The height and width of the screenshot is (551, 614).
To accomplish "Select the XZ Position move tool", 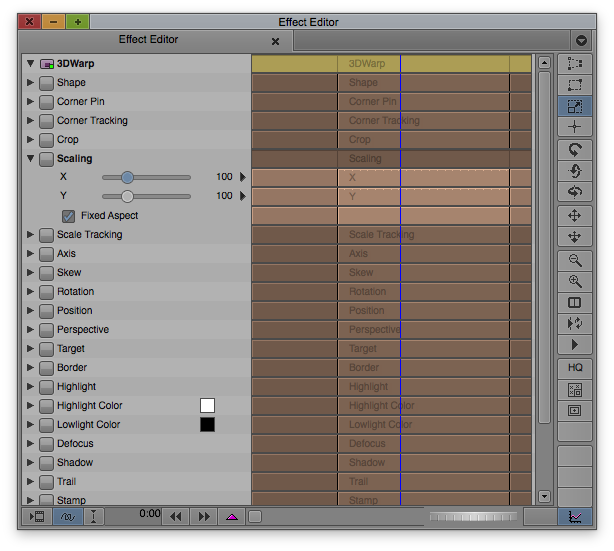I will (x=574, y=237).
